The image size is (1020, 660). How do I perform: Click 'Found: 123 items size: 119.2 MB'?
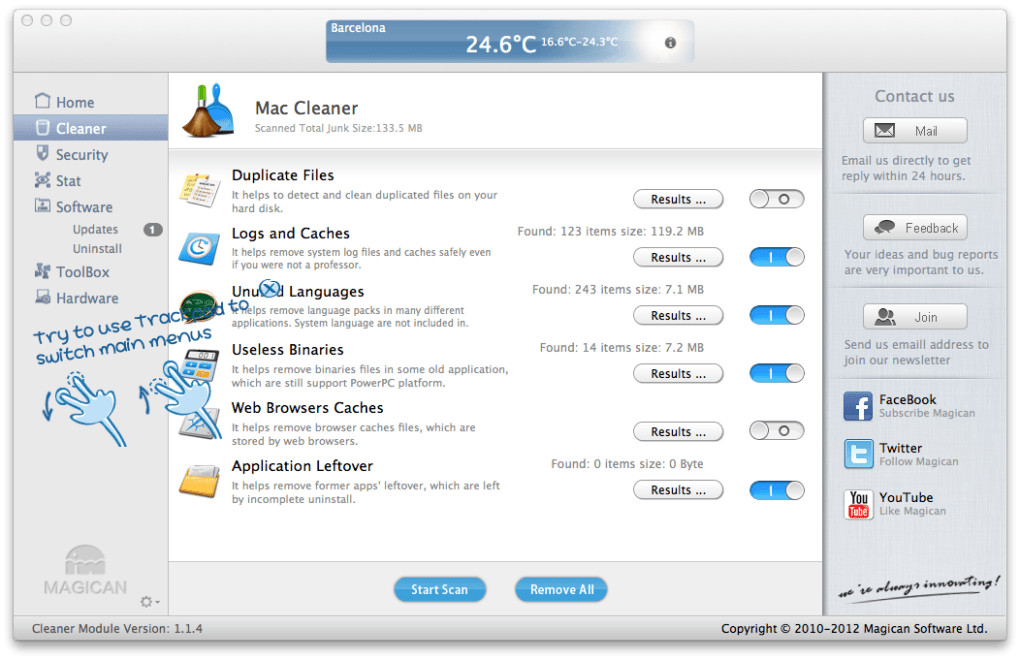pyautogui.click(x=610, y=231)
